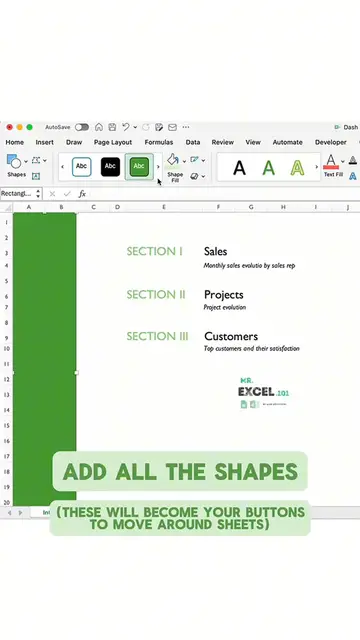Open the Insert ribbon tab
Image resolution: width=360 pixels, height=640 pixels.
44,142
